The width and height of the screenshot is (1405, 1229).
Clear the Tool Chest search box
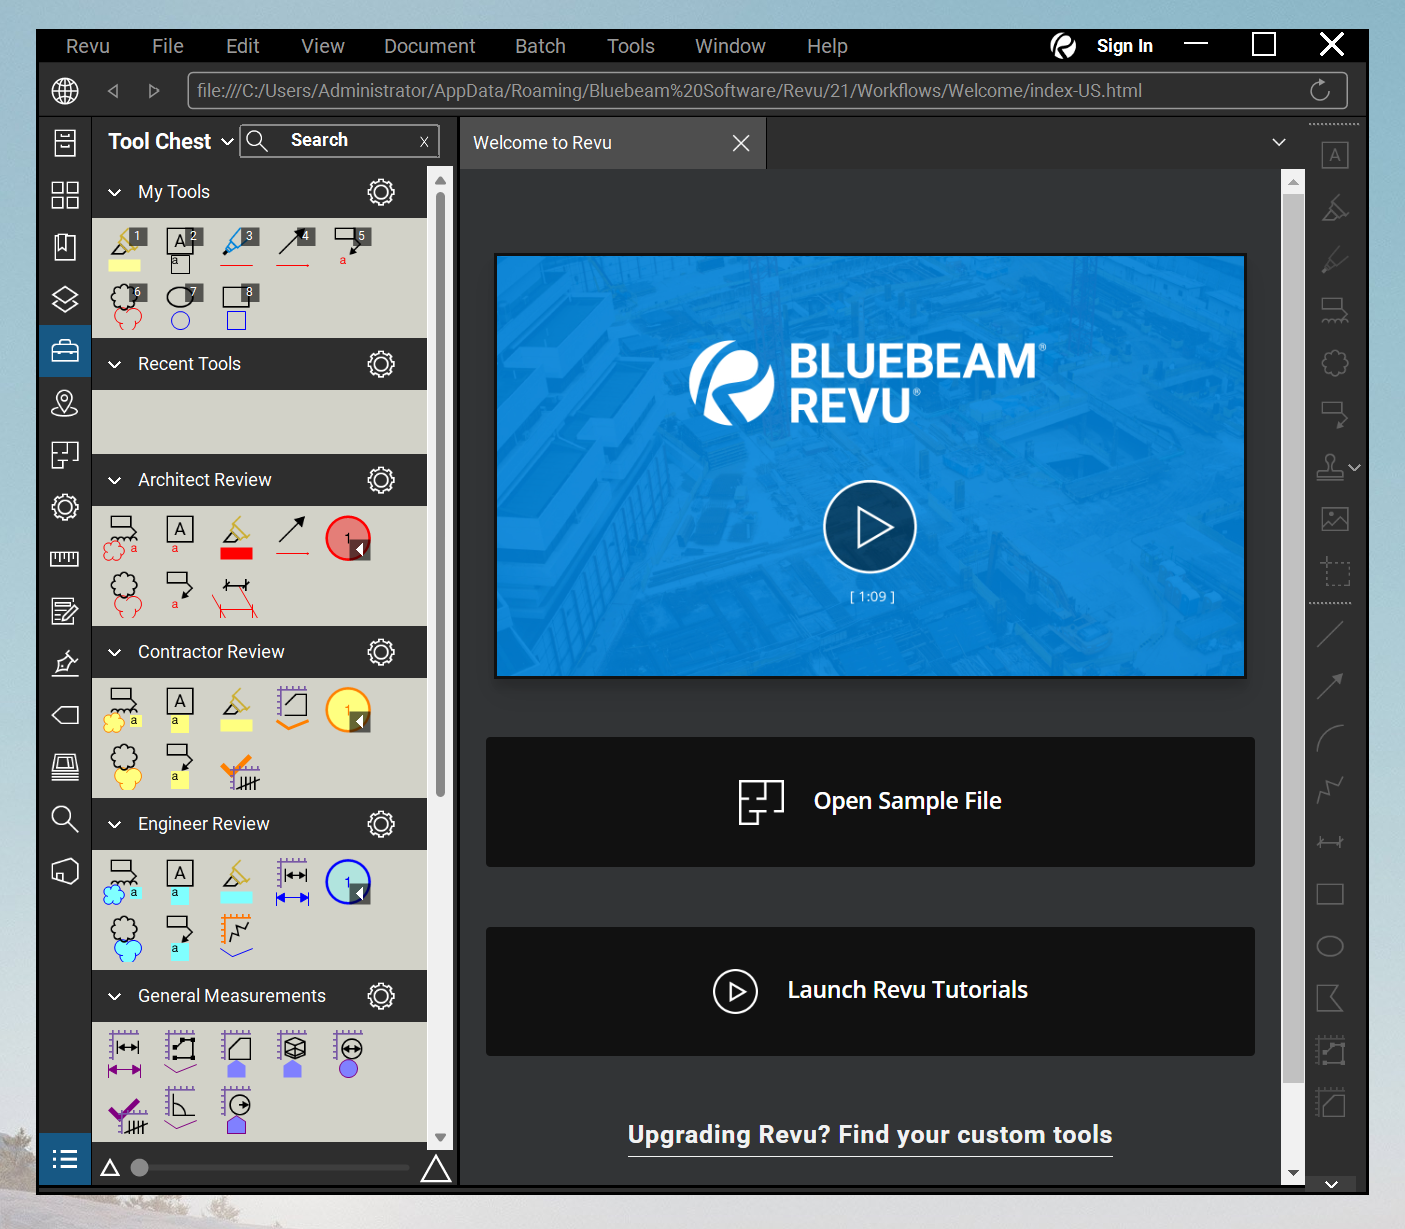pyautogui.click(x=424, y=142)
